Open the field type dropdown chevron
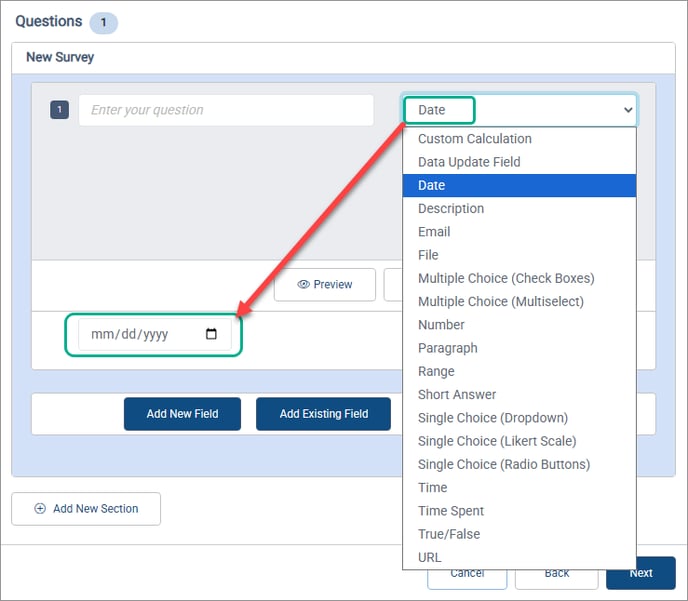This screenshot has width=688, height=601. [x=627, y=110]
